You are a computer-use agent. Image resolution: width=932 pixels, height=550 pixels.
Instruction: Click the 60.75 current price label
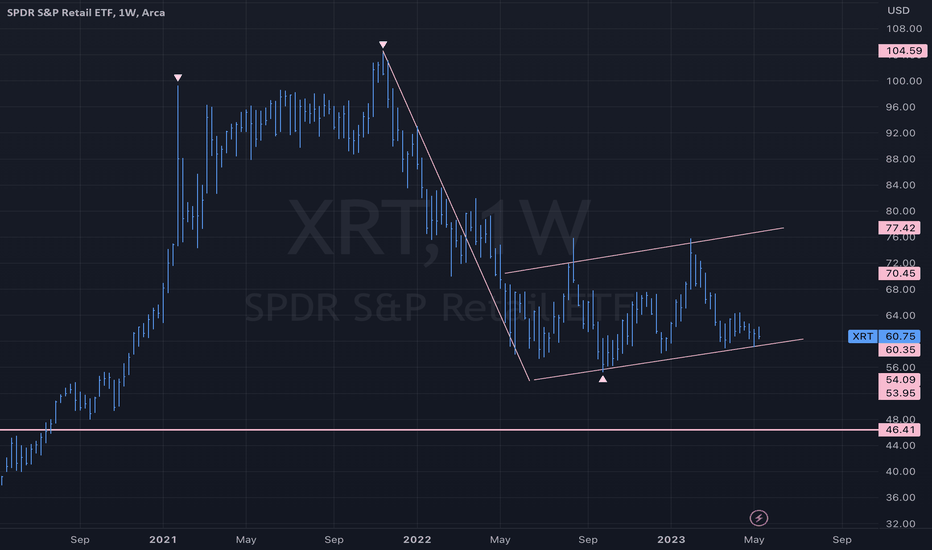[x=899, y=337]
